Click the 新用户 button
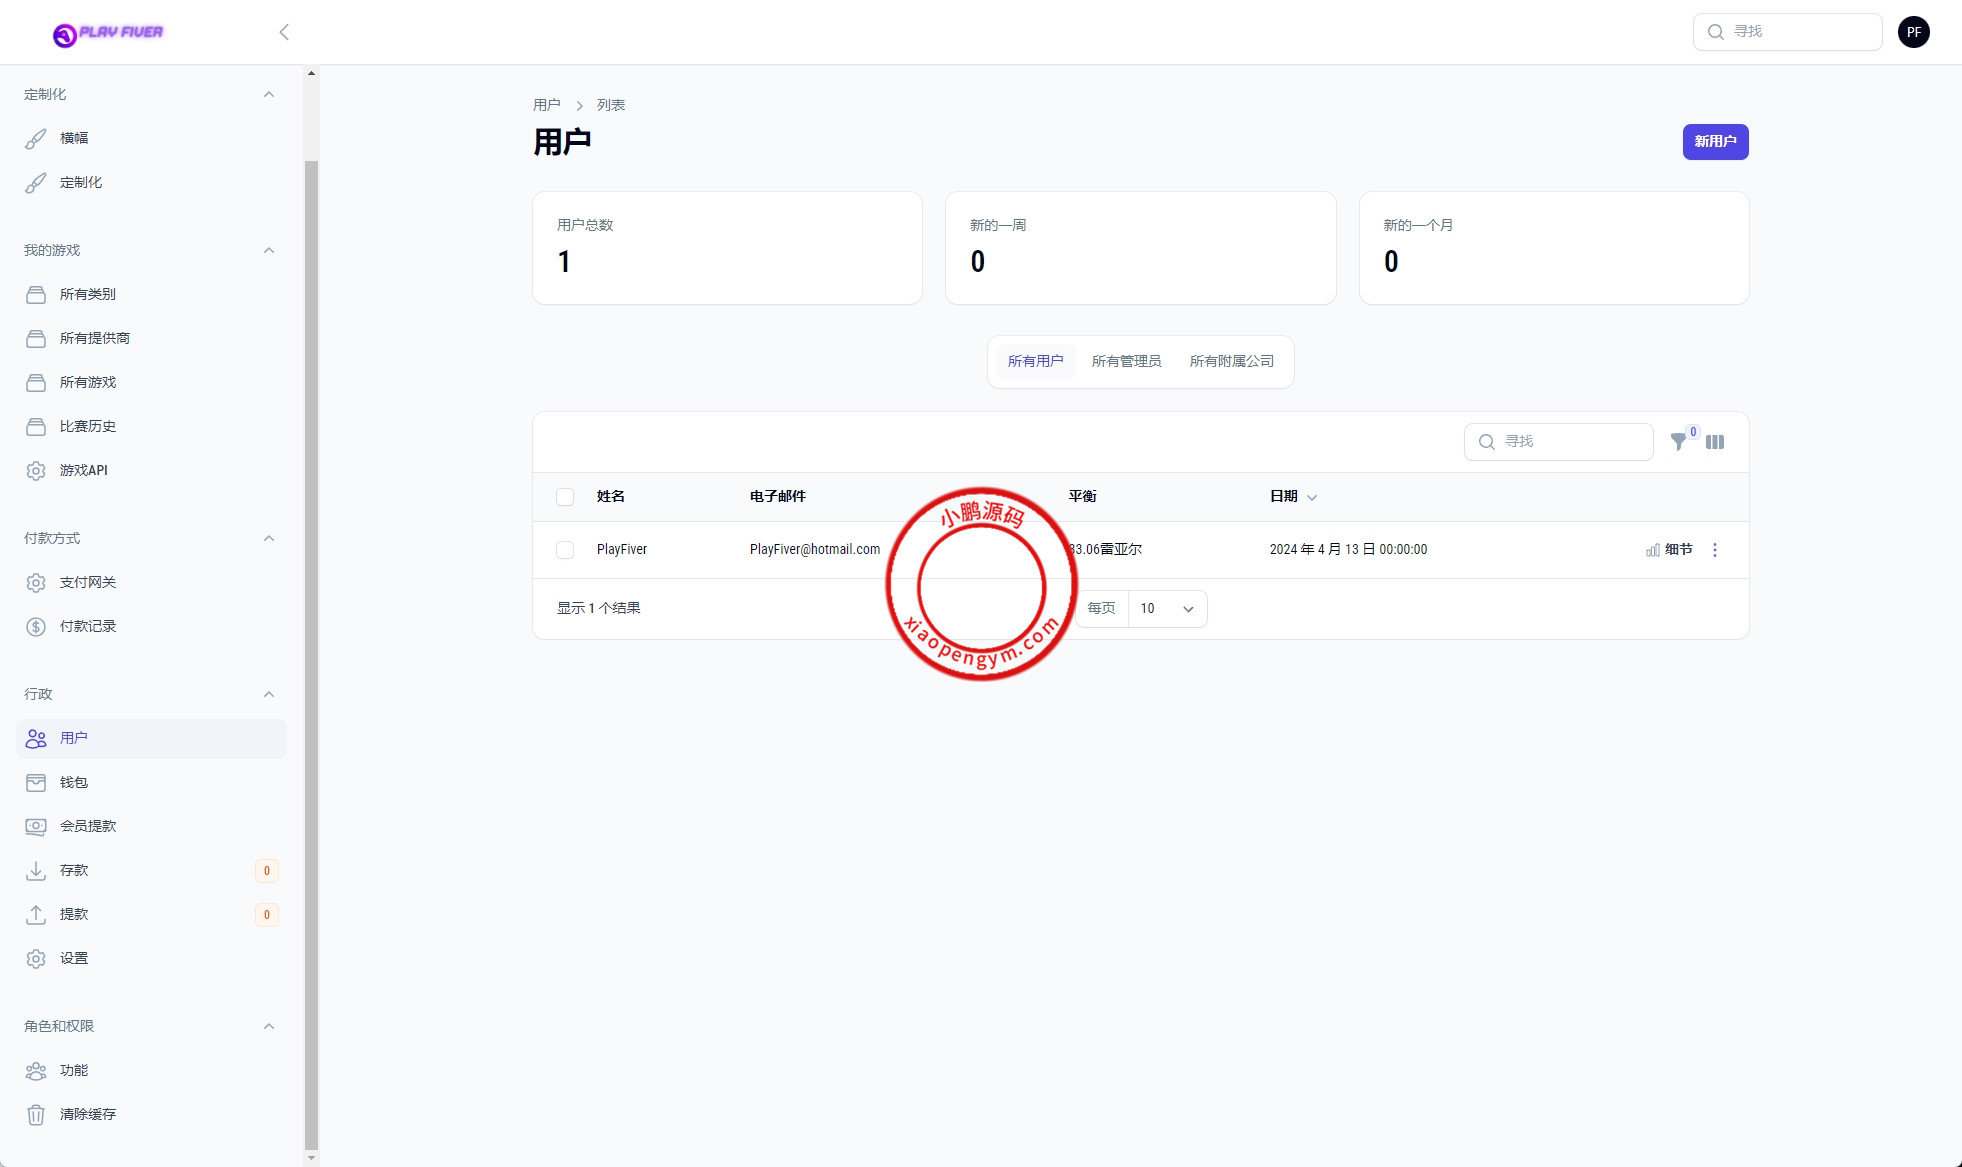Screen dimensions: 1962x1167 [x=1715, y=142]
